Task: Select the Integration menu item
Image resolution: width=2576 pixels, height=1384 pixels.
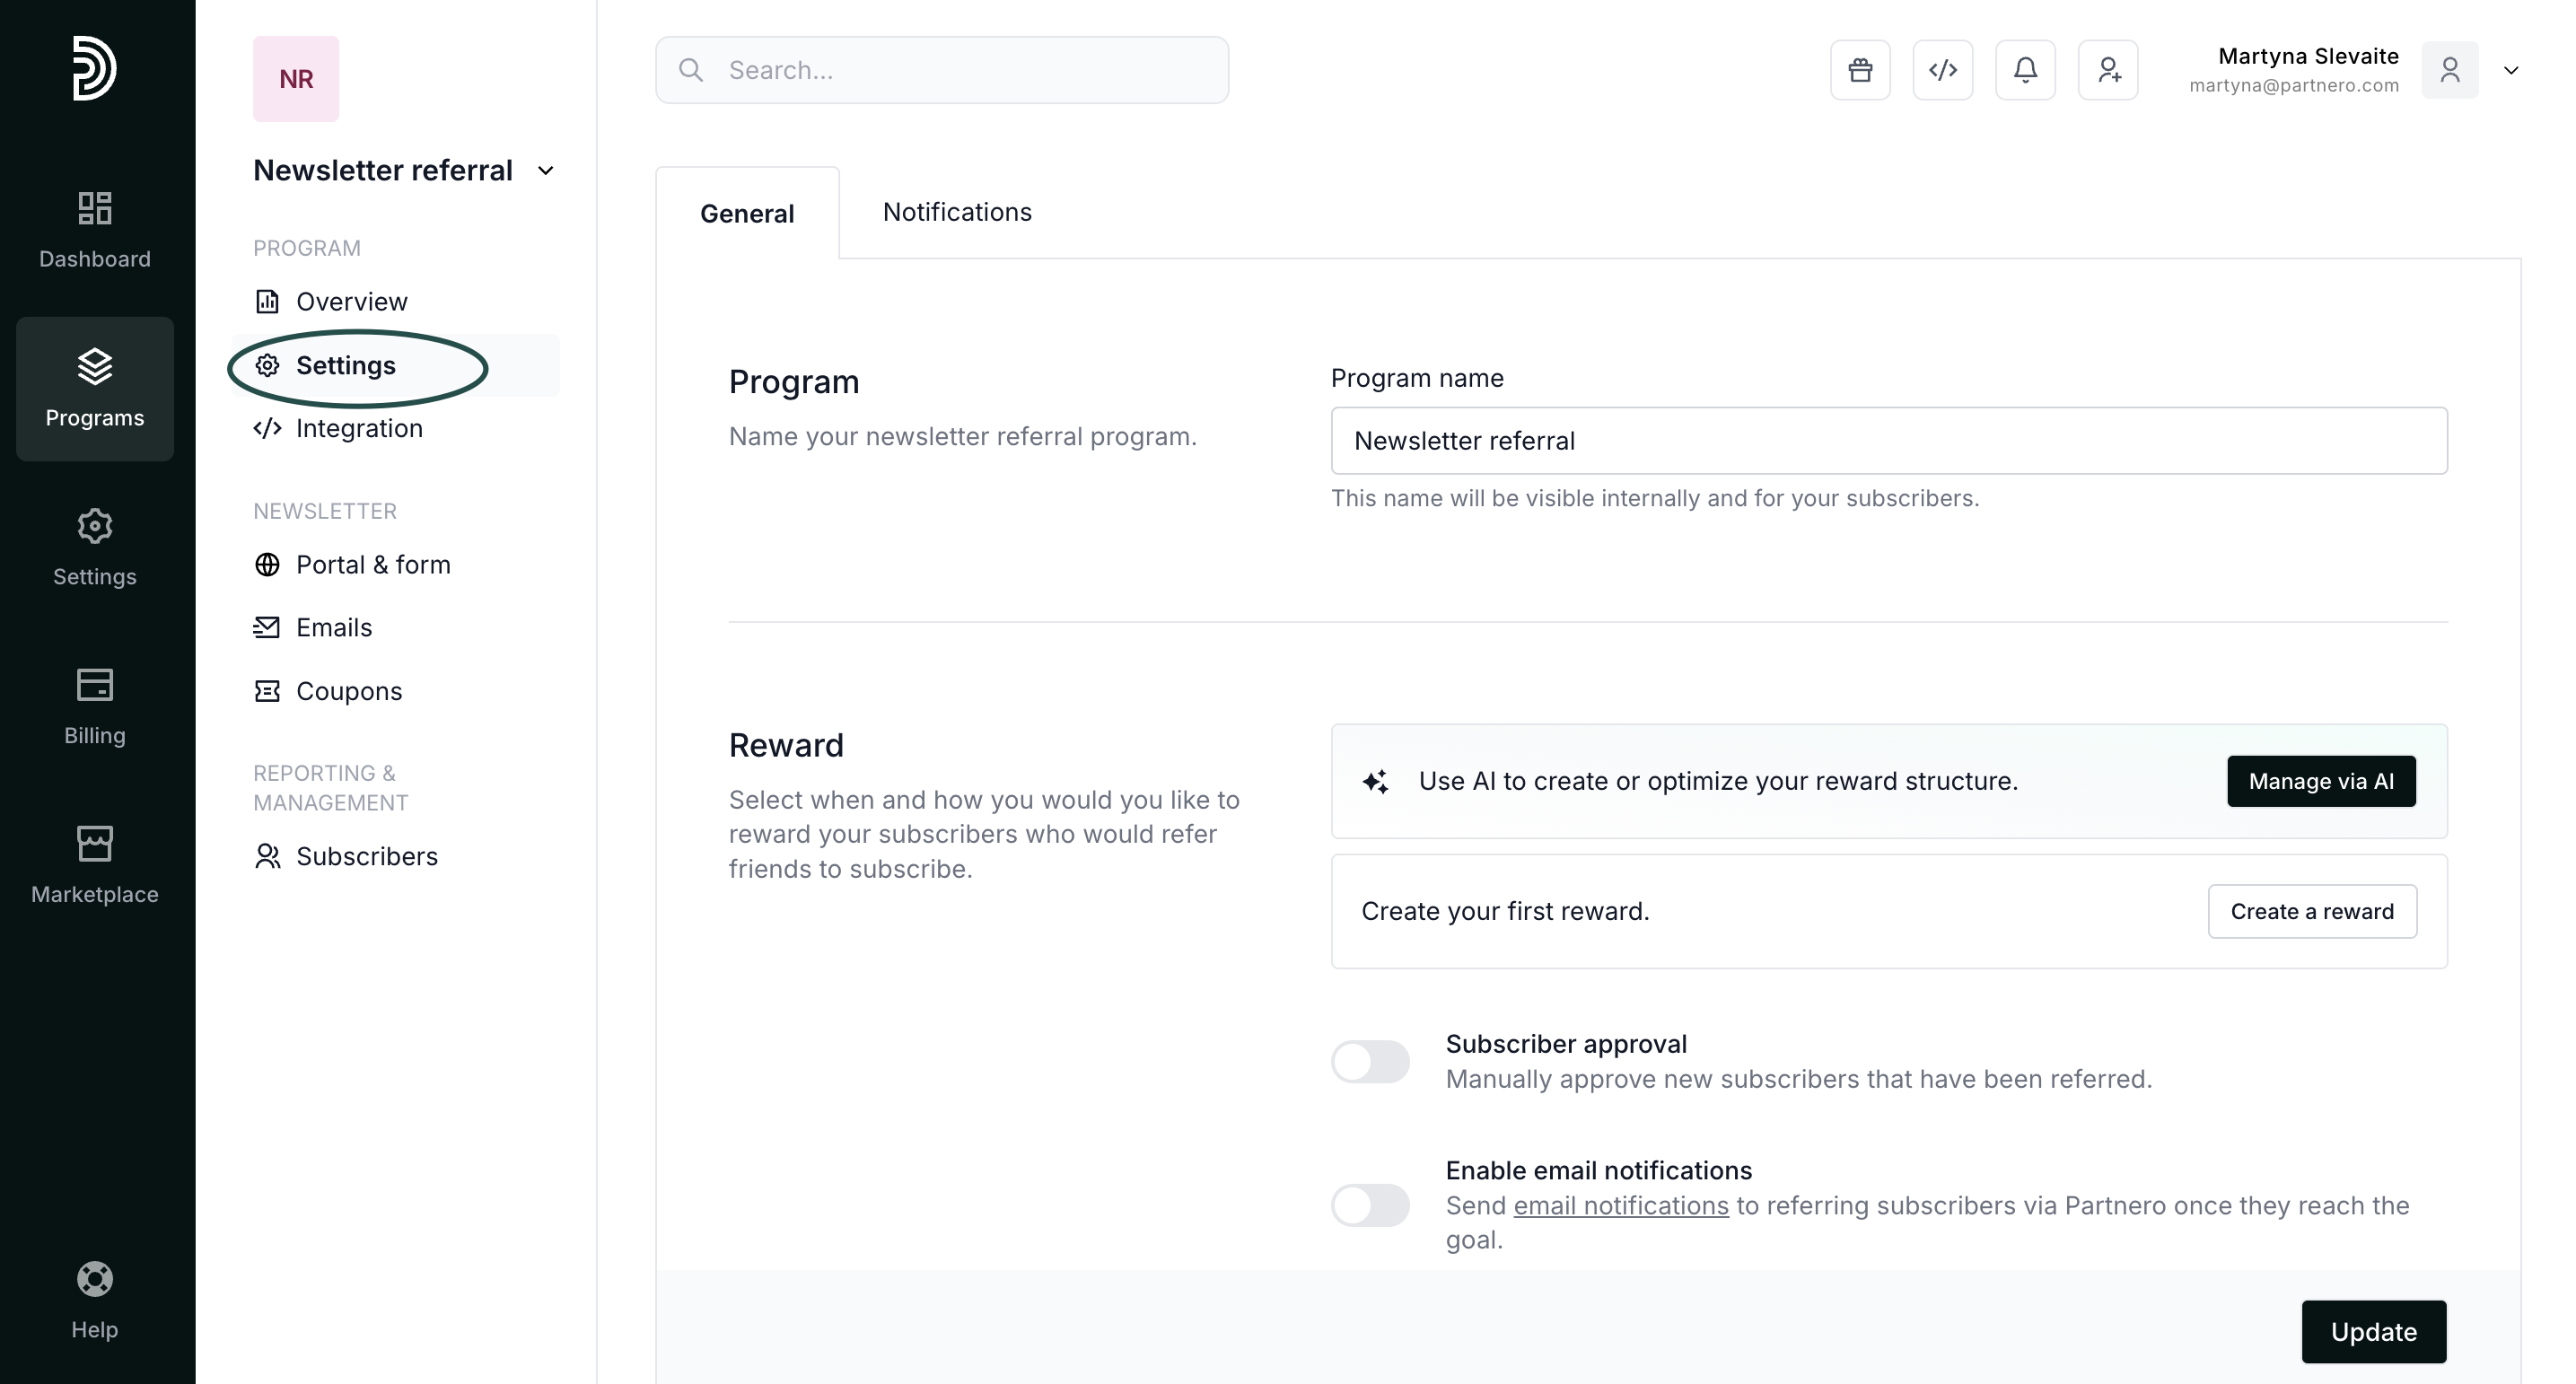Action: point(358,428)
